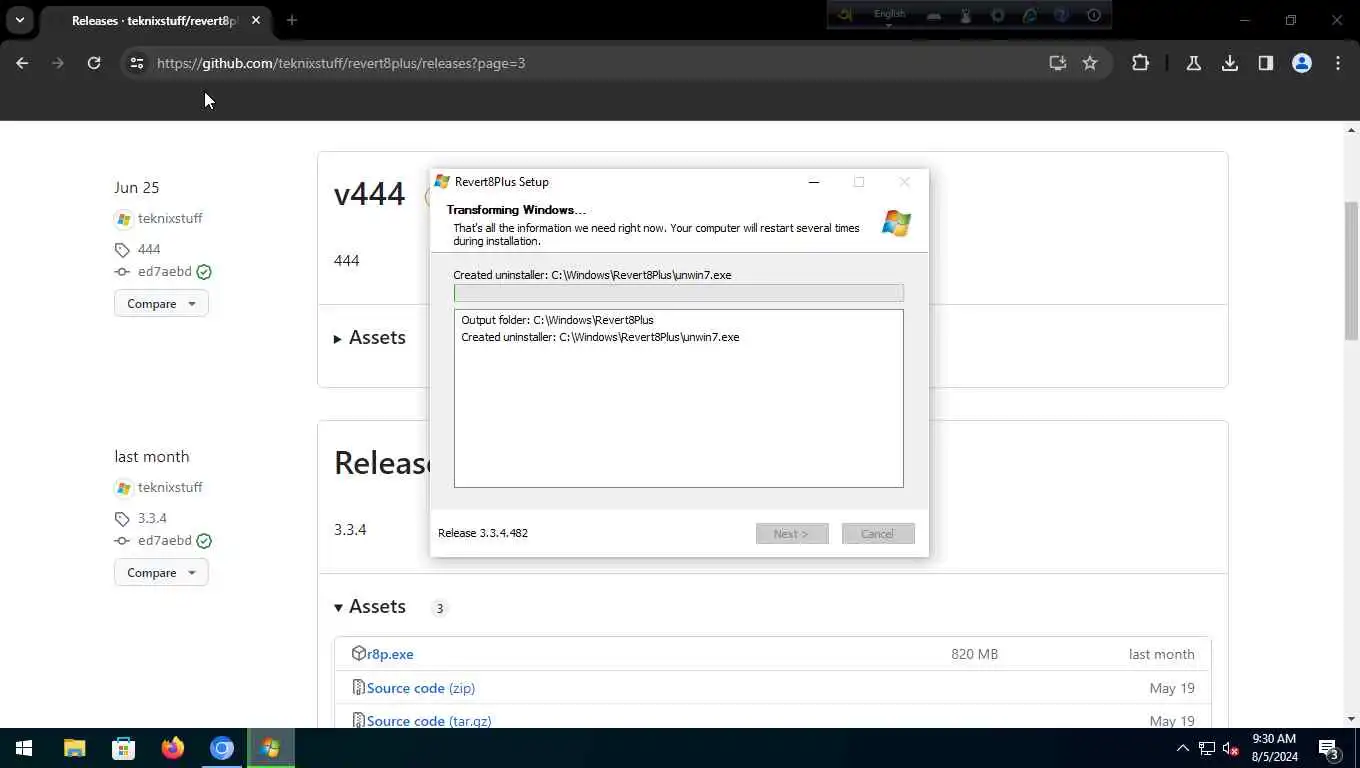Click the install app icon in address bar
The width and height of the screenshot is (1360, 768).
[1057, 63]
